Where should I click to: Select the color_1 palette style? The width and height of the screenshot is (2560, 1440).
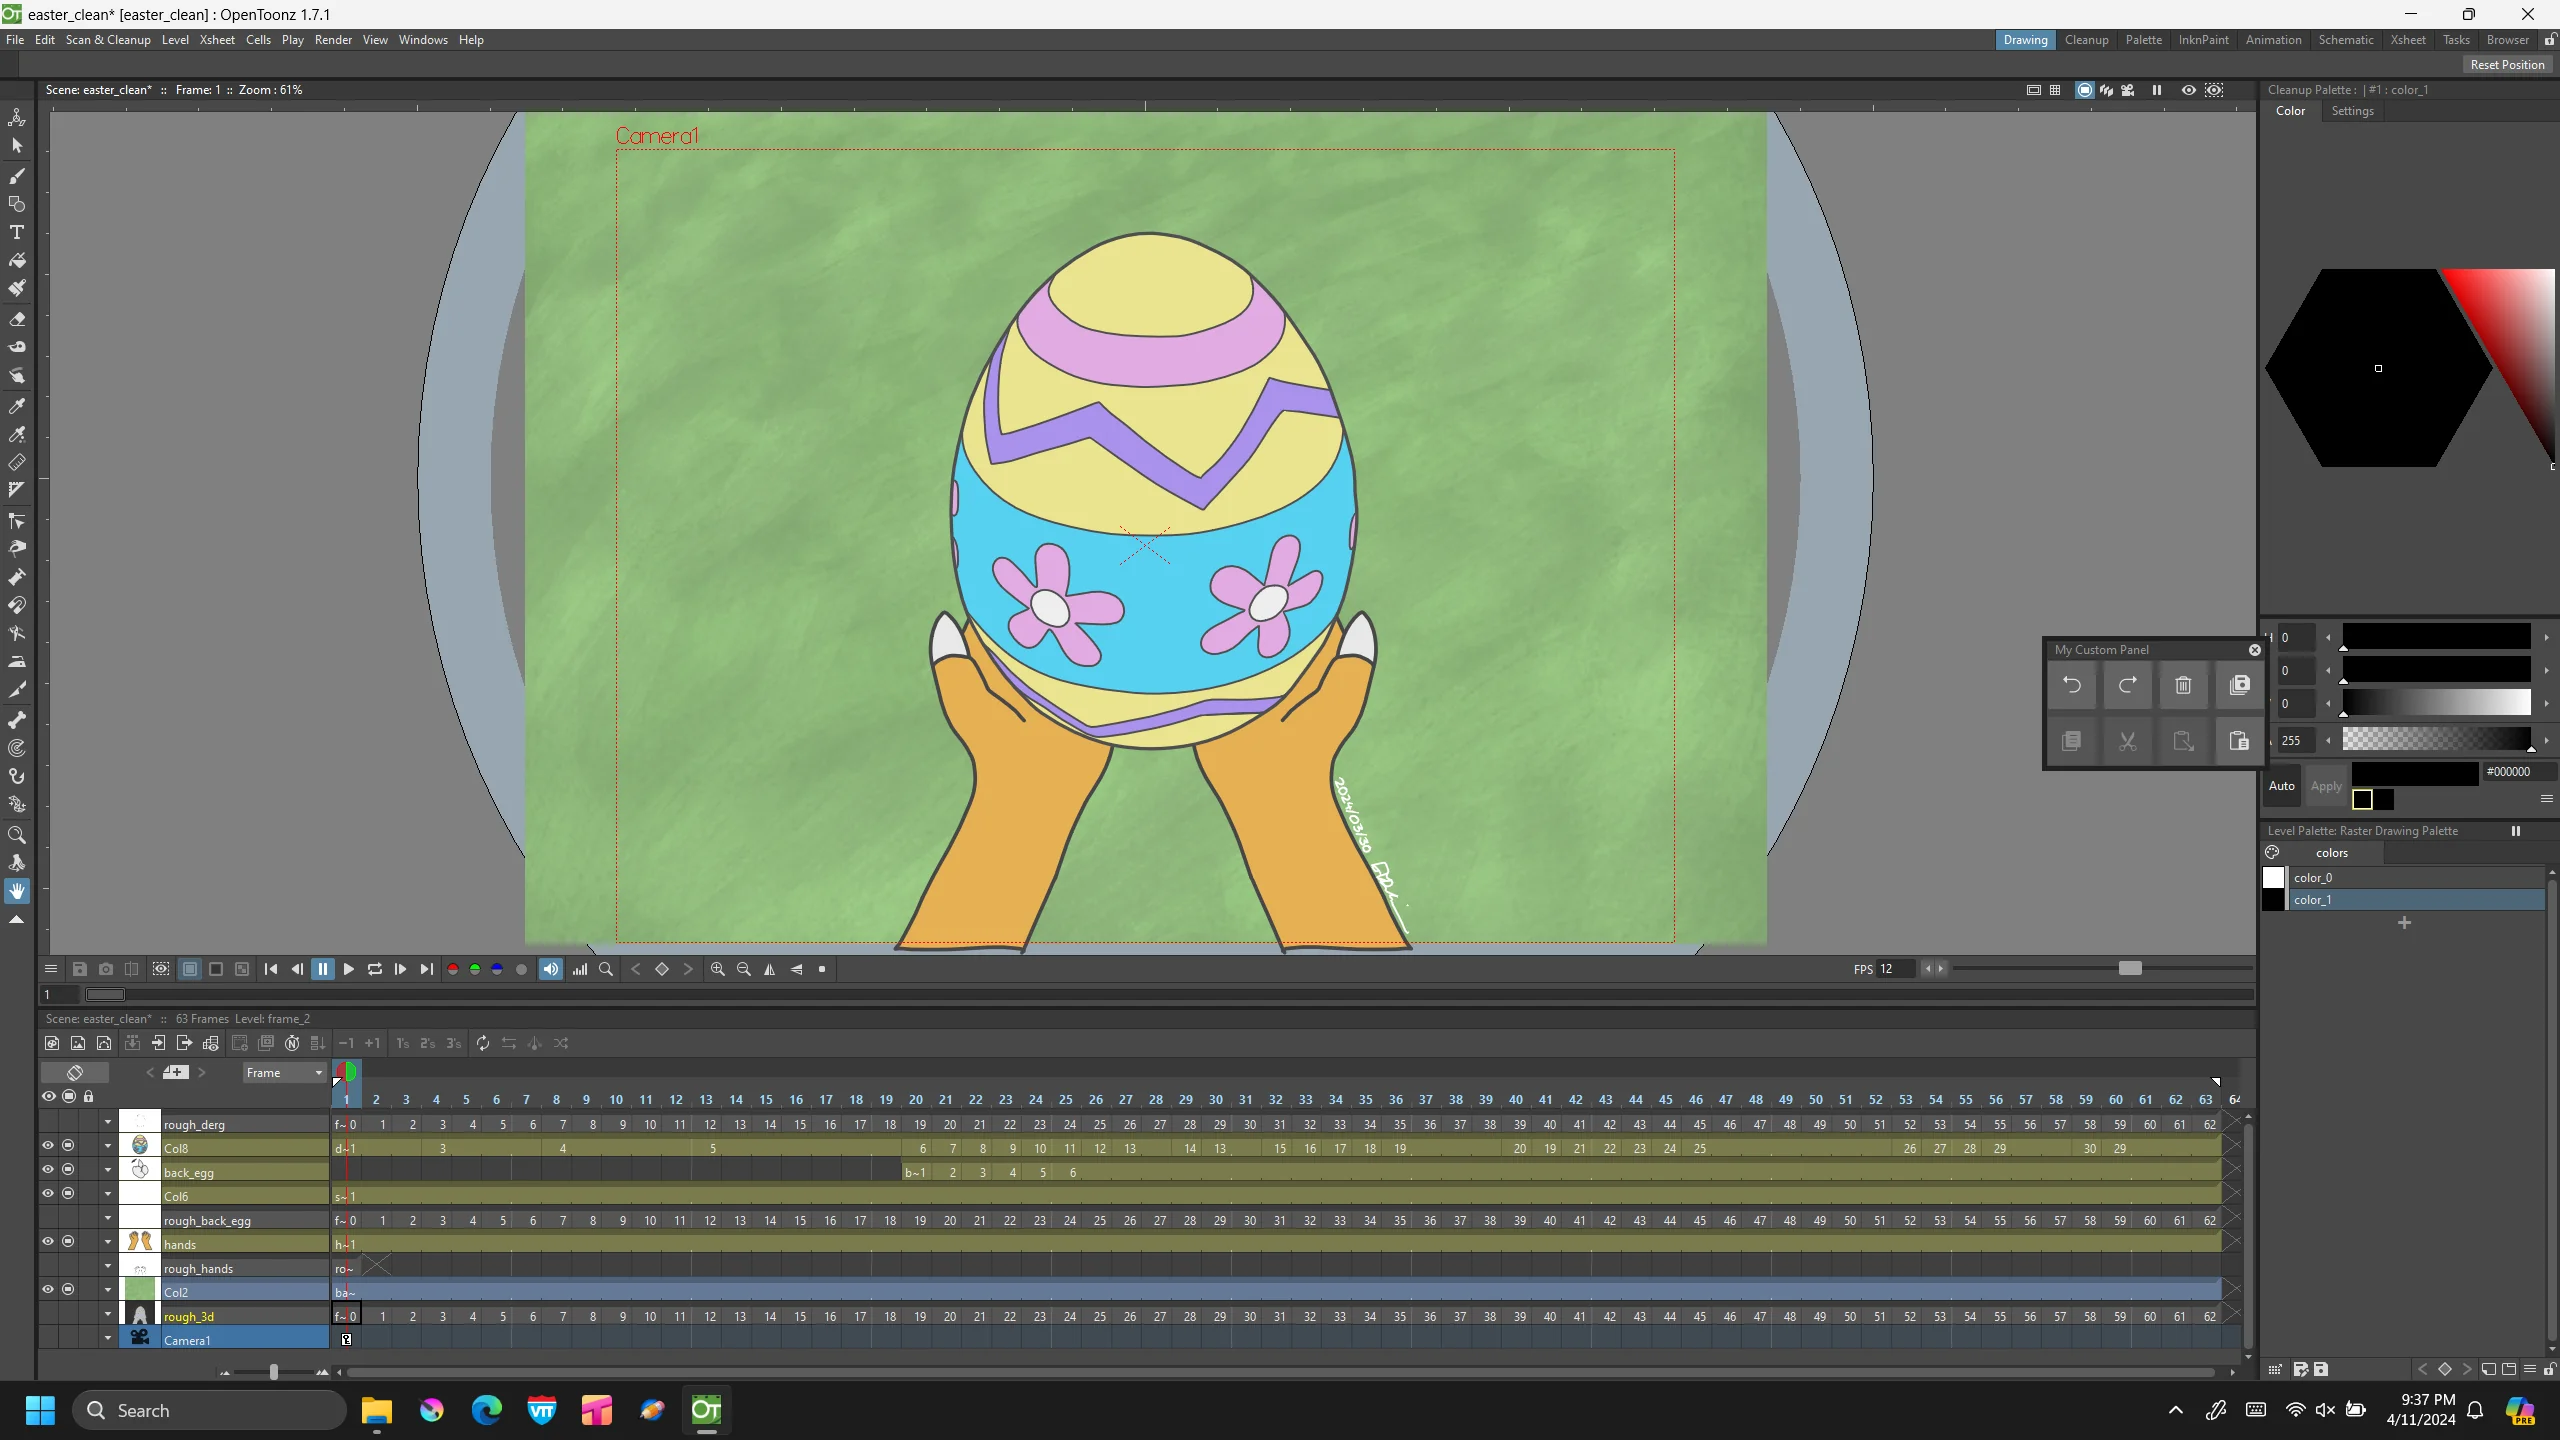point(2402,900)
